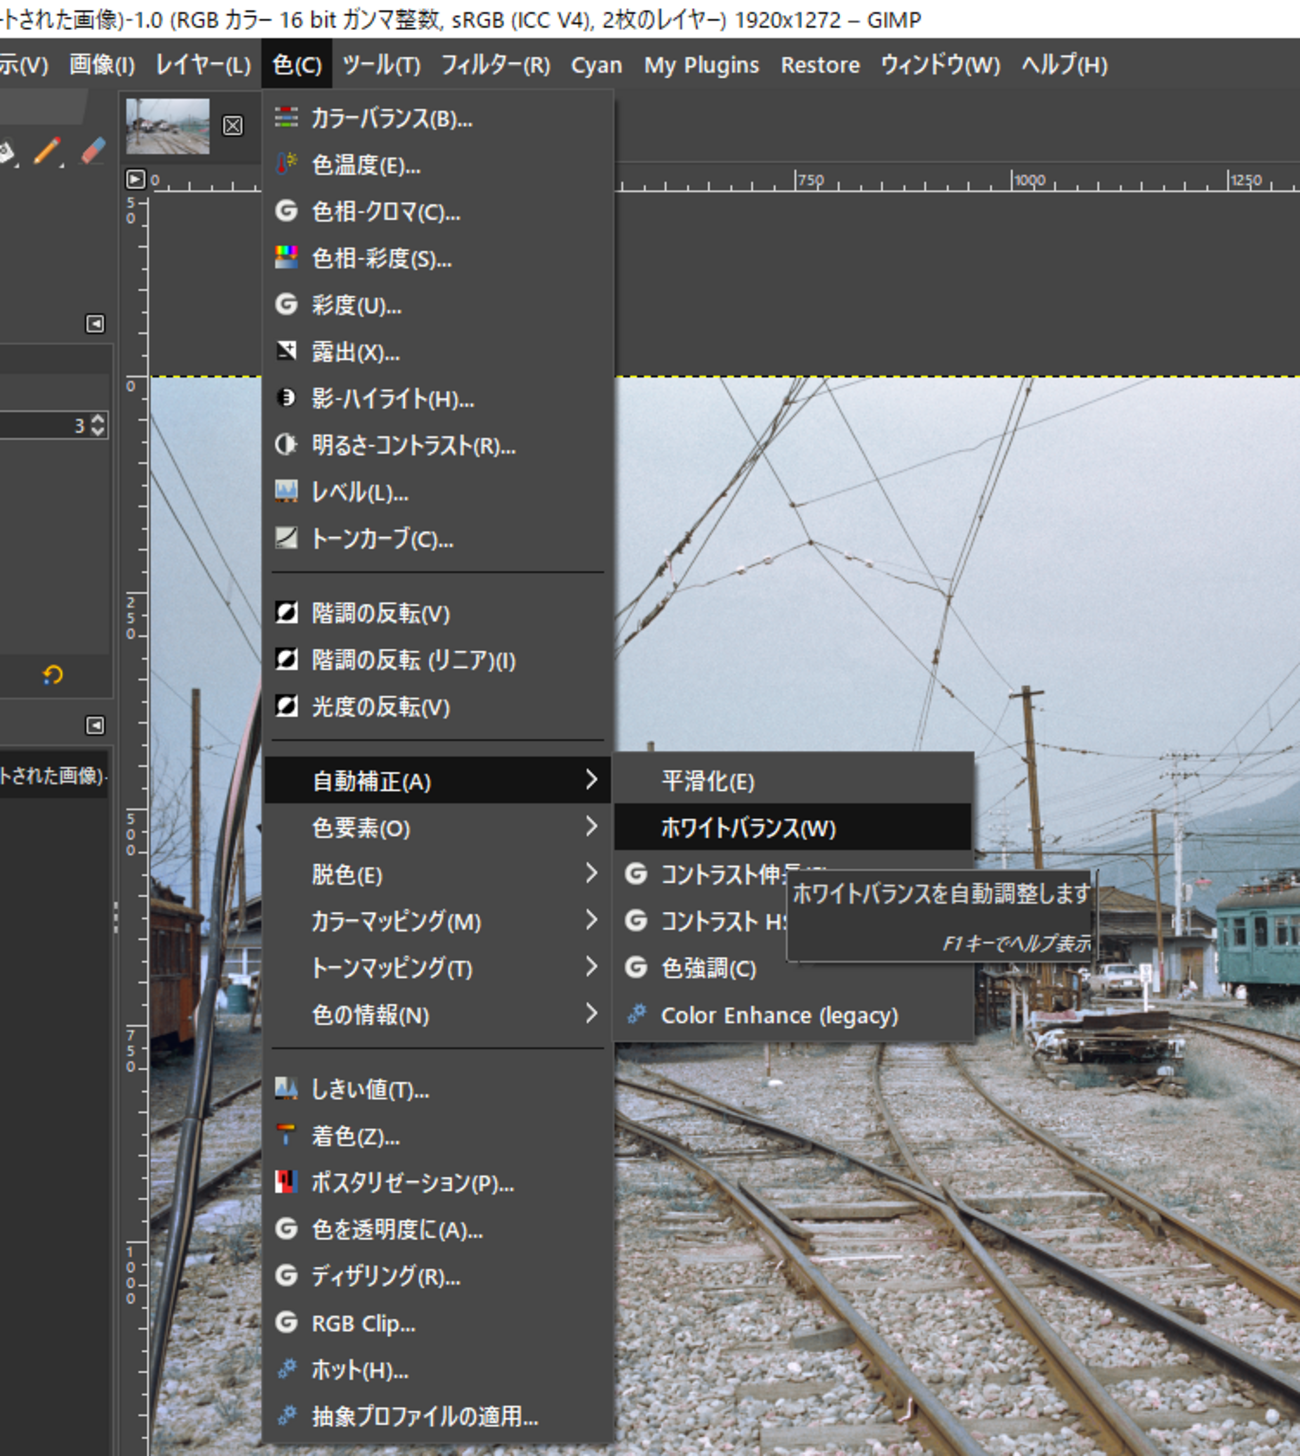Open panel menu arrow above the spinbox

point(95,323)
